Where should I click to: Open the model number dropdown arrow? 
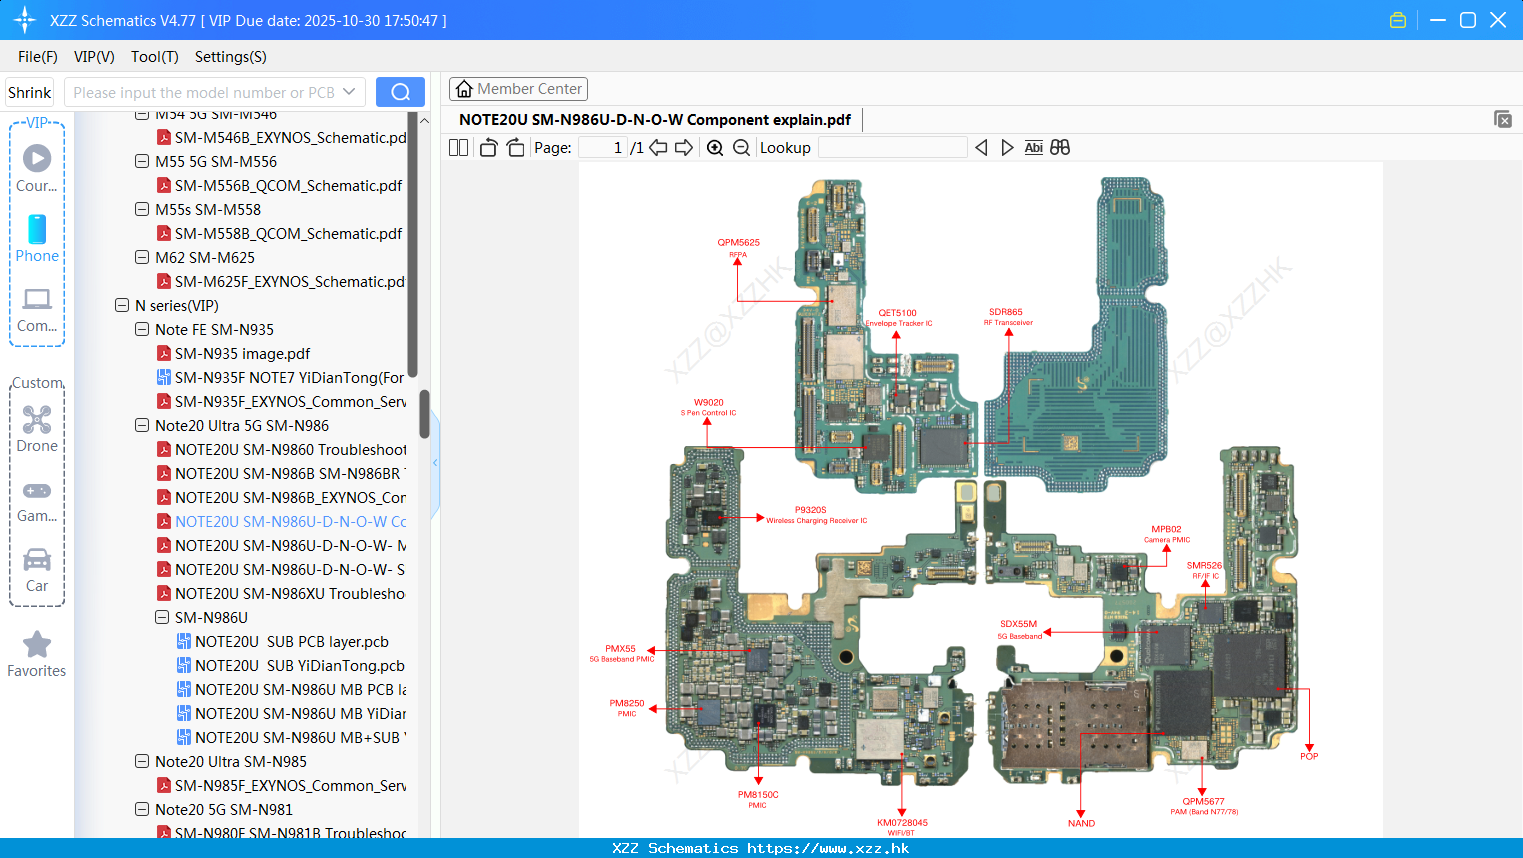[349, 92]
